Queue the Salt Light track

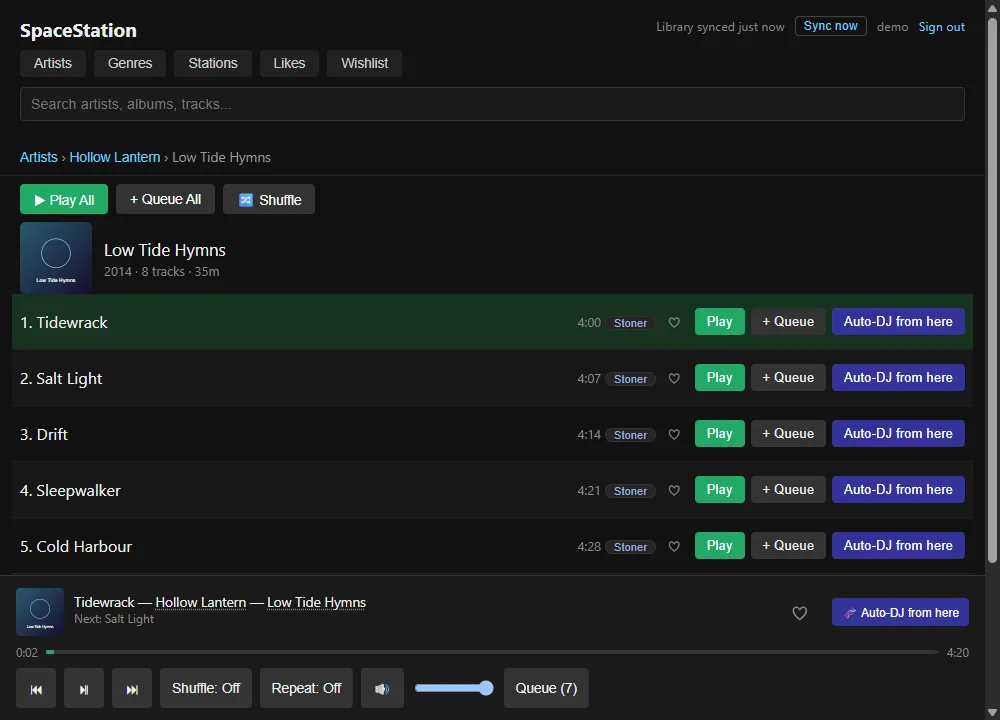788,378
